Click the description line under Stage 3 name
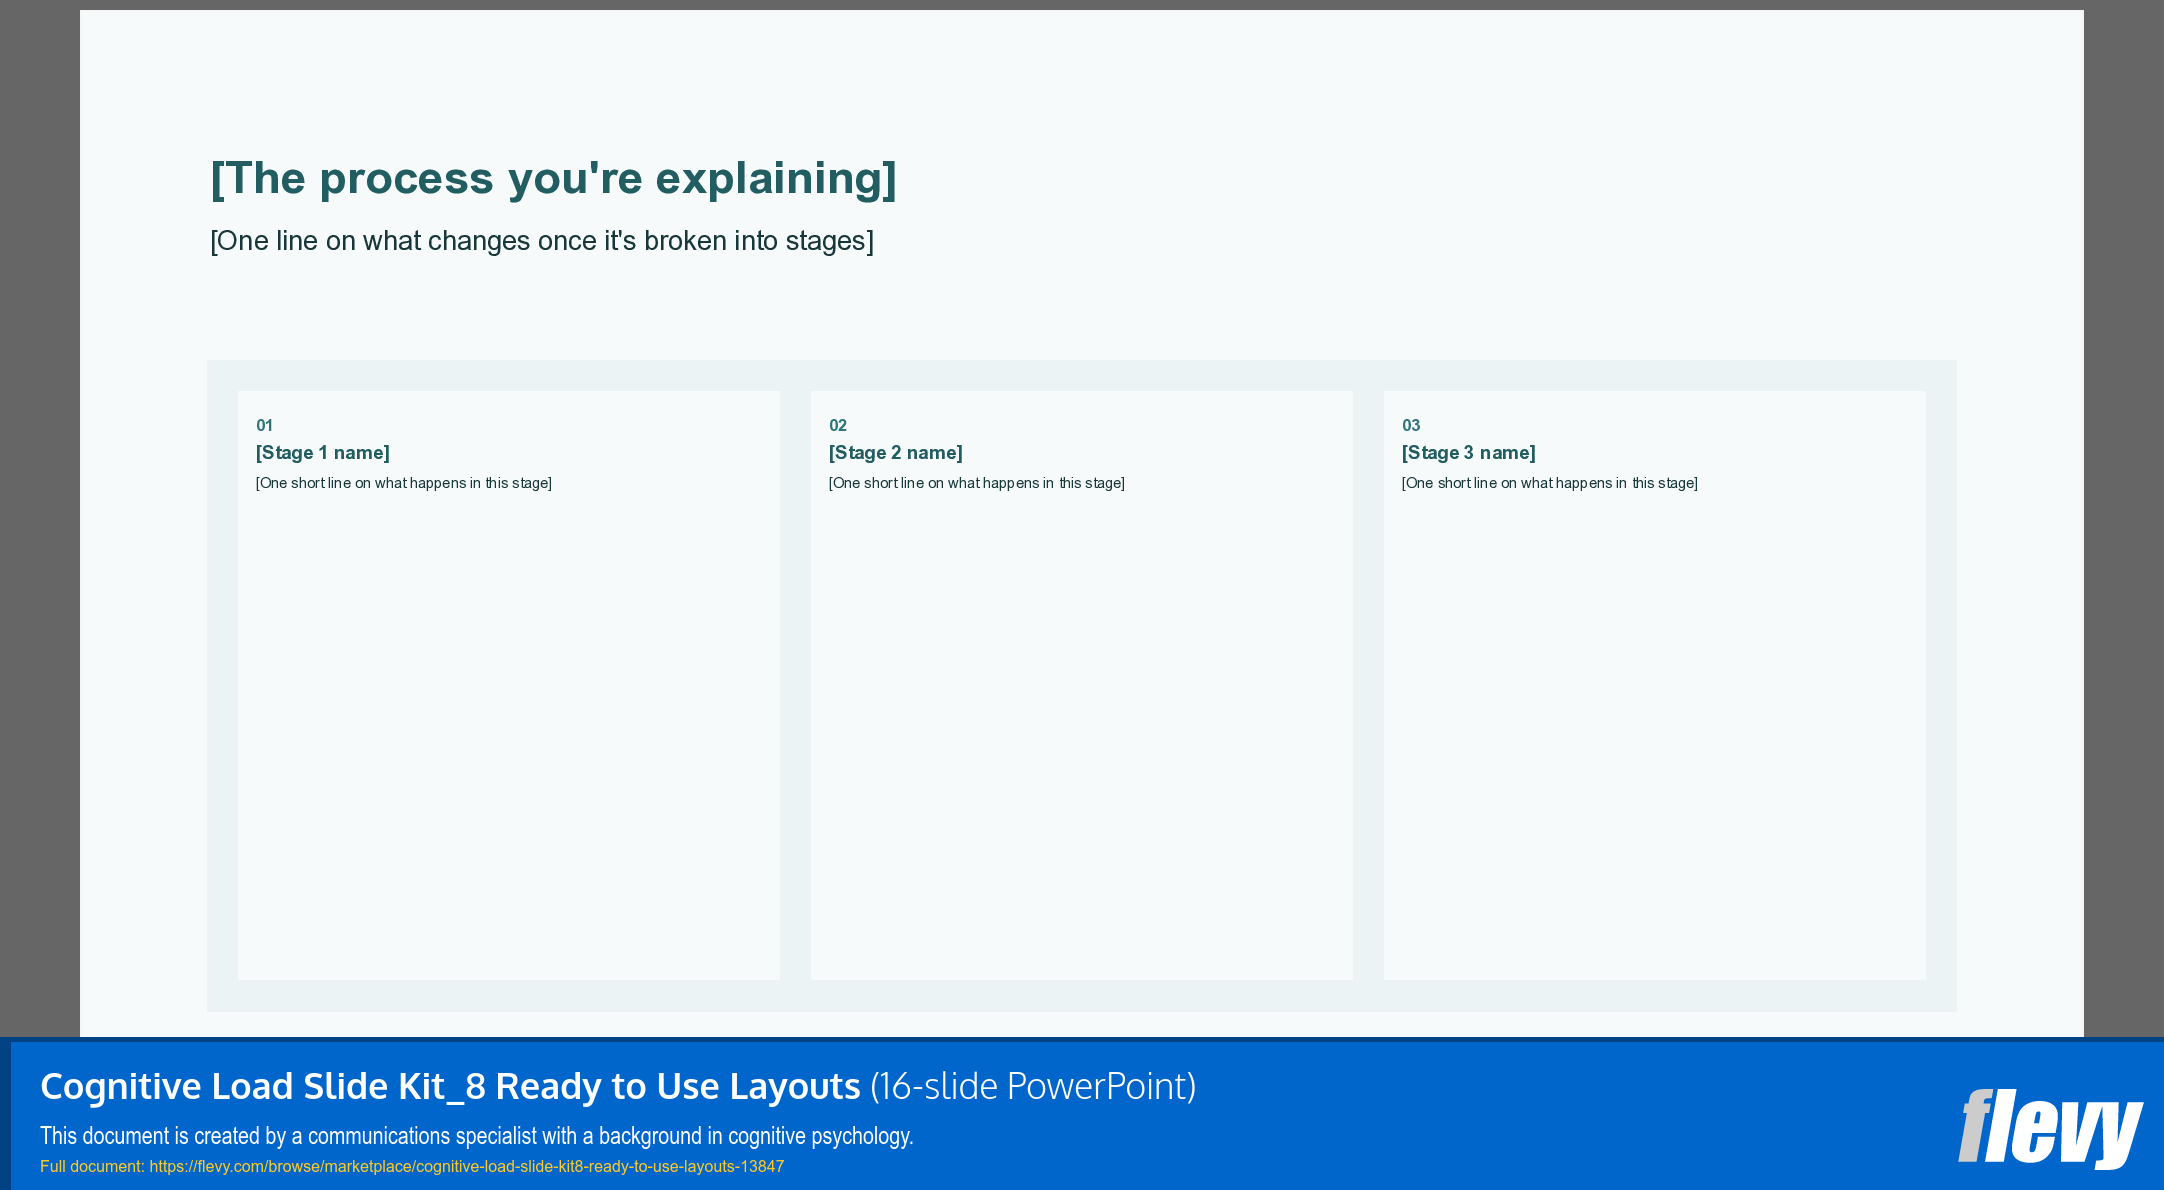 (1550, 483)
